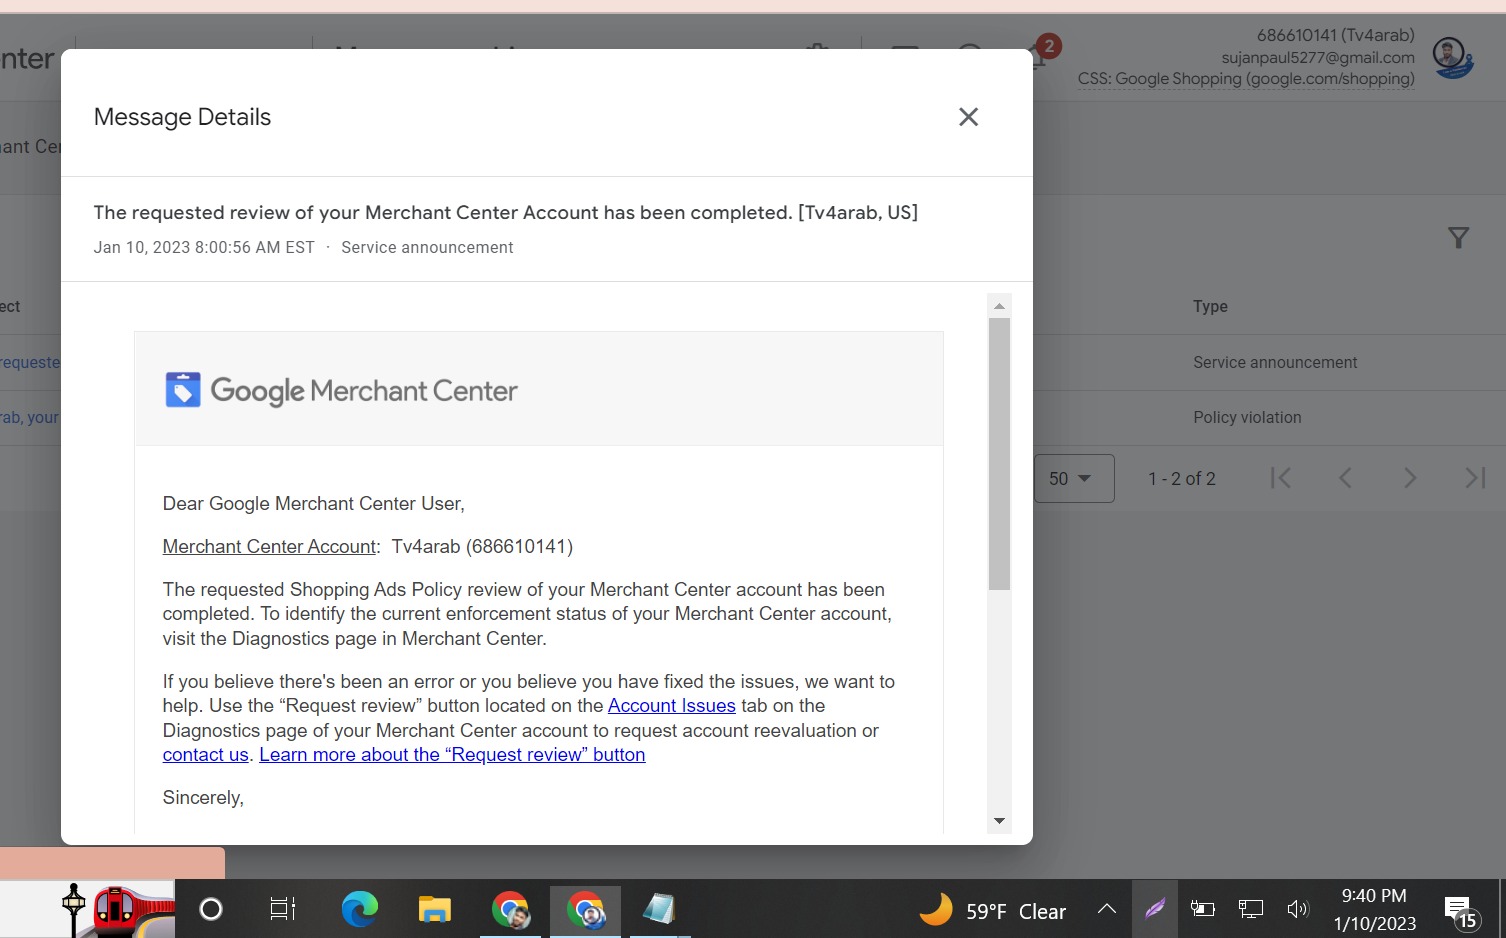Close the Message Details dialog

tap(968, 117)
